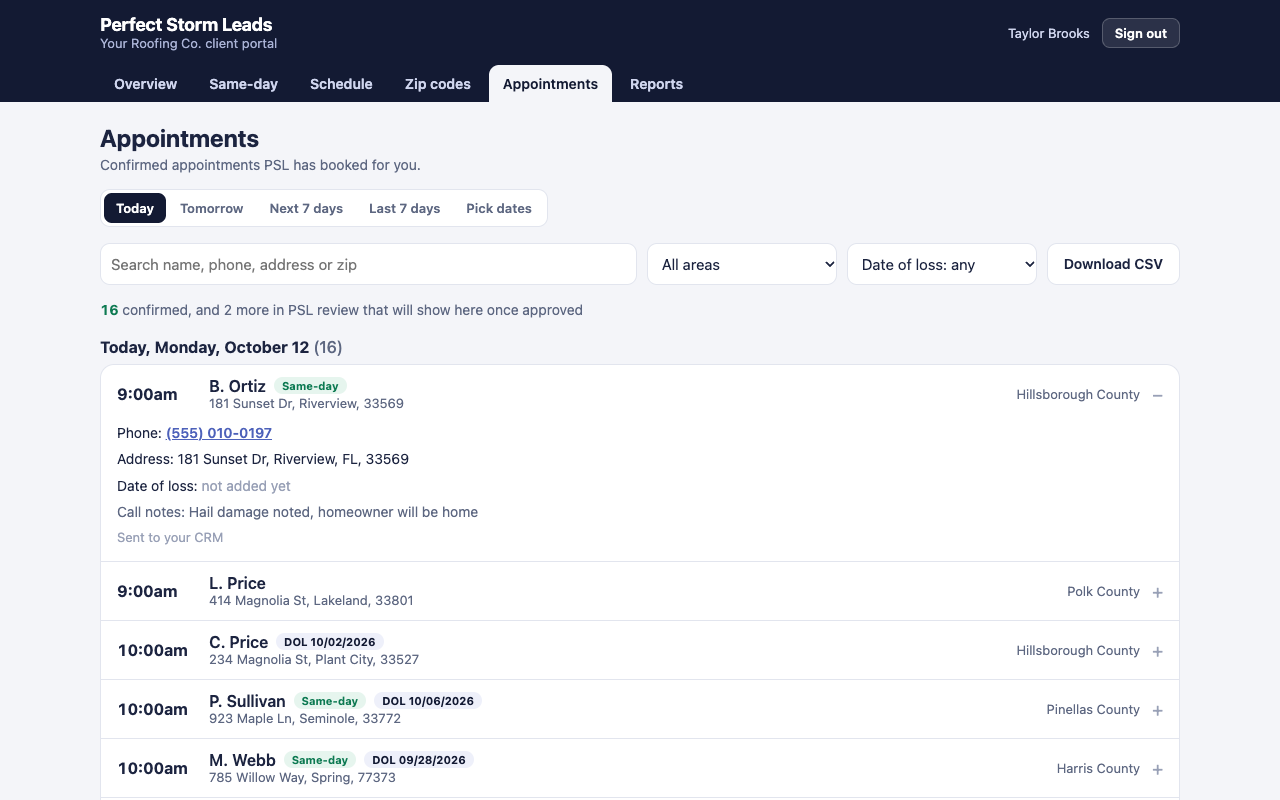Image resolution: width=1280 pixels, height=800 pixels.
Task: Expand the L. Price appointment row
Action: [1157, 592]
